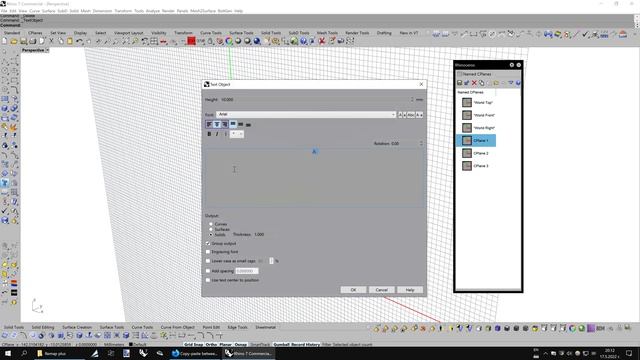Click the 4 View layout toolbar icon

click(154, 41)
